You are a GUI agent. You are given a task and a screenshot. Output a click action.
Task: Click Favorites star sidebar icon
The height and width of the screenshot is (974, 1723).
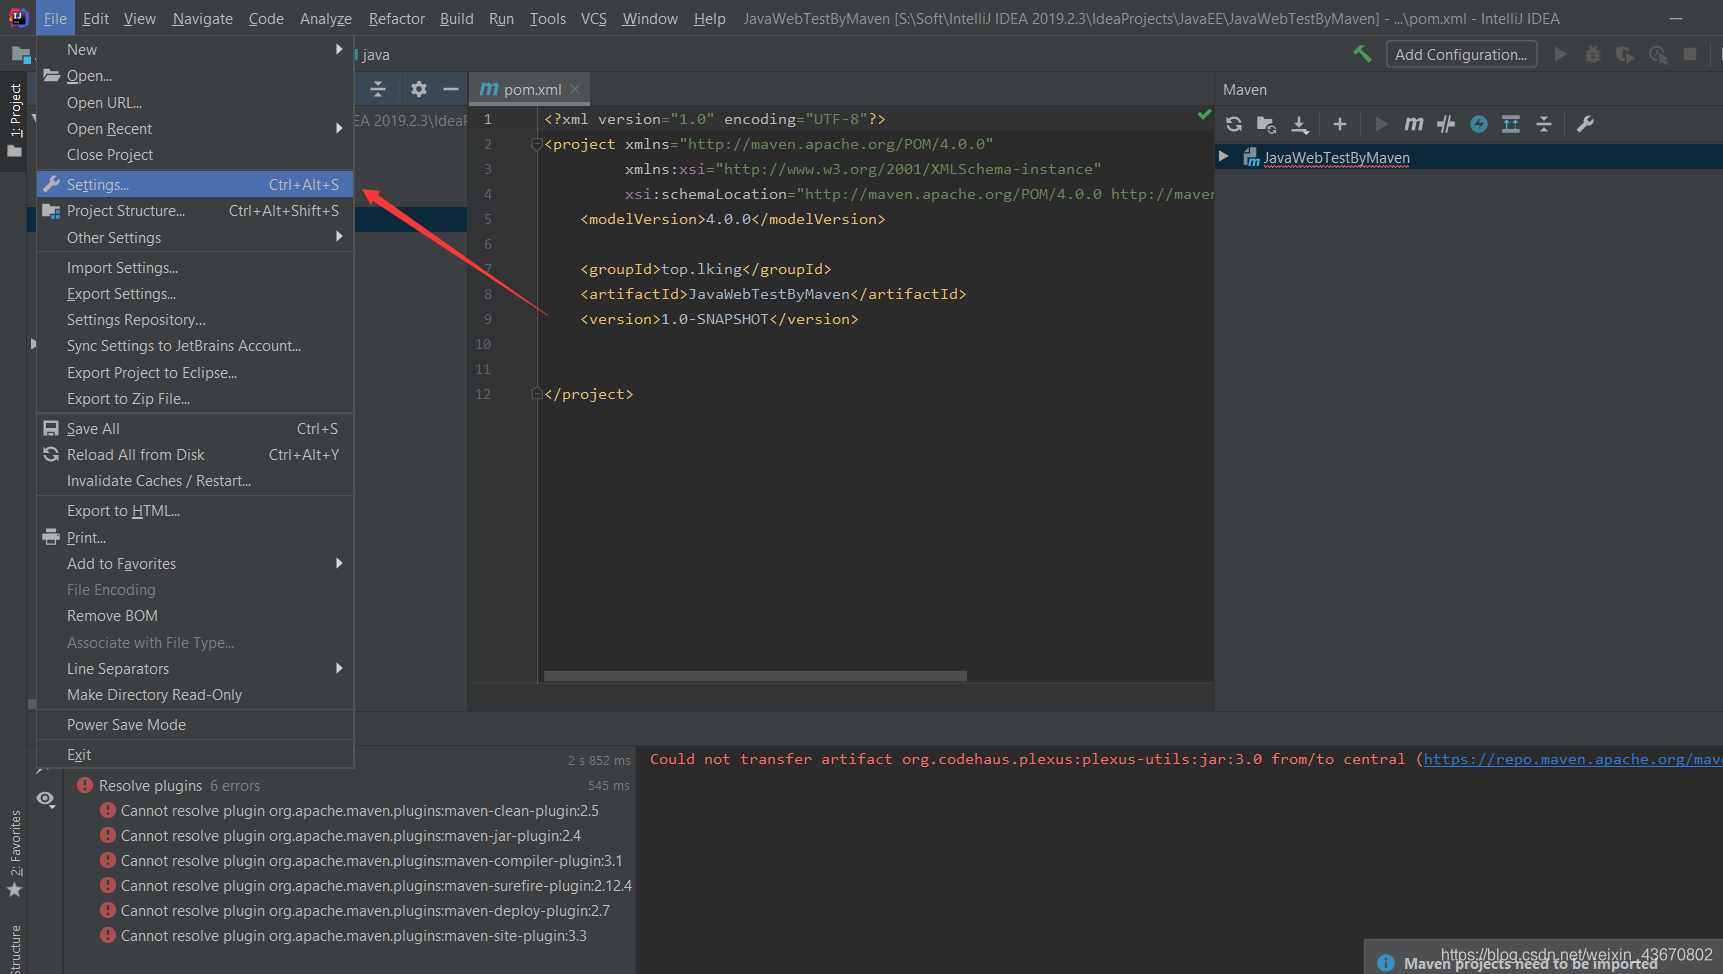[x=14, y=890]
